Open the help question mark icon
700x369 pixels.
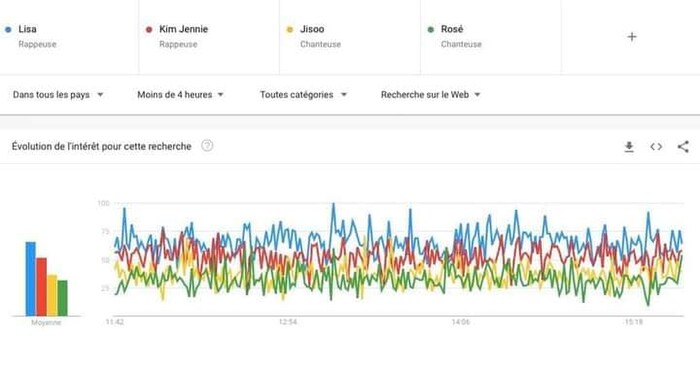(207, 145)
